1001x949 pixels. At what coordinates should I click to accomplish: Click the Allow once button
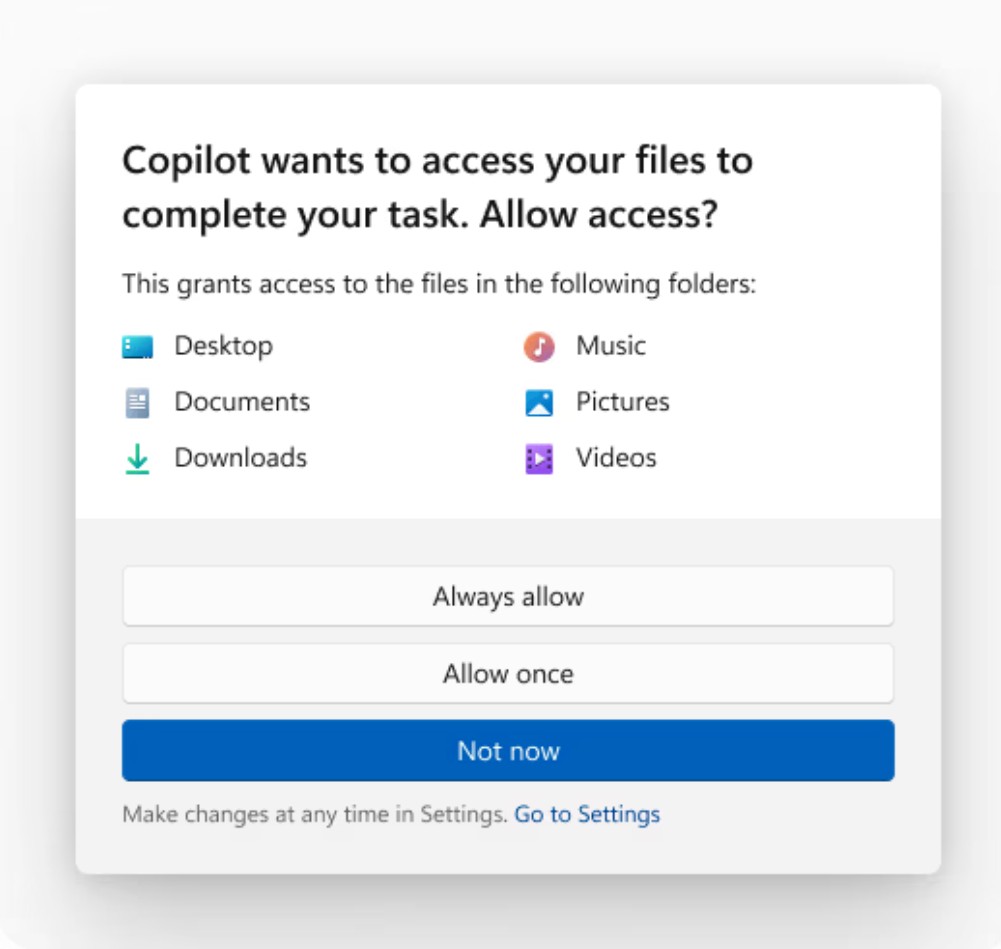508,673
